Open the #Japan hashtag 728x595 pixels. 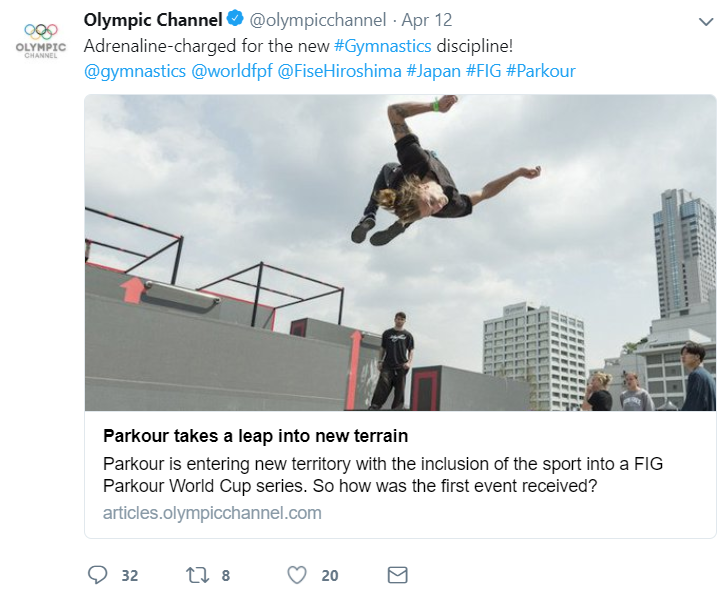click(x=433, y=71)
